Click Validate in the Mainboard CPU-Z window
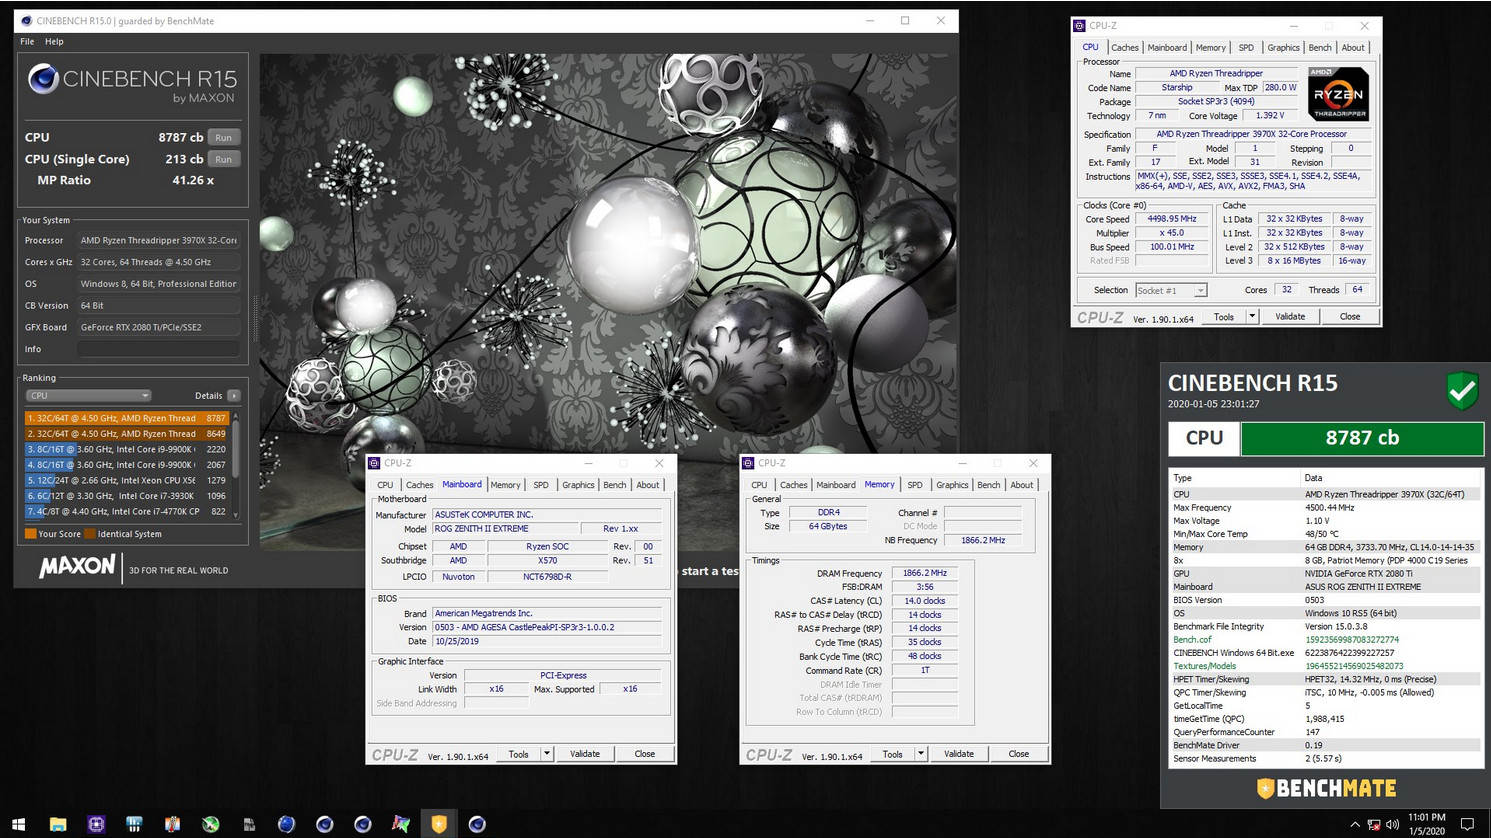 585,754
